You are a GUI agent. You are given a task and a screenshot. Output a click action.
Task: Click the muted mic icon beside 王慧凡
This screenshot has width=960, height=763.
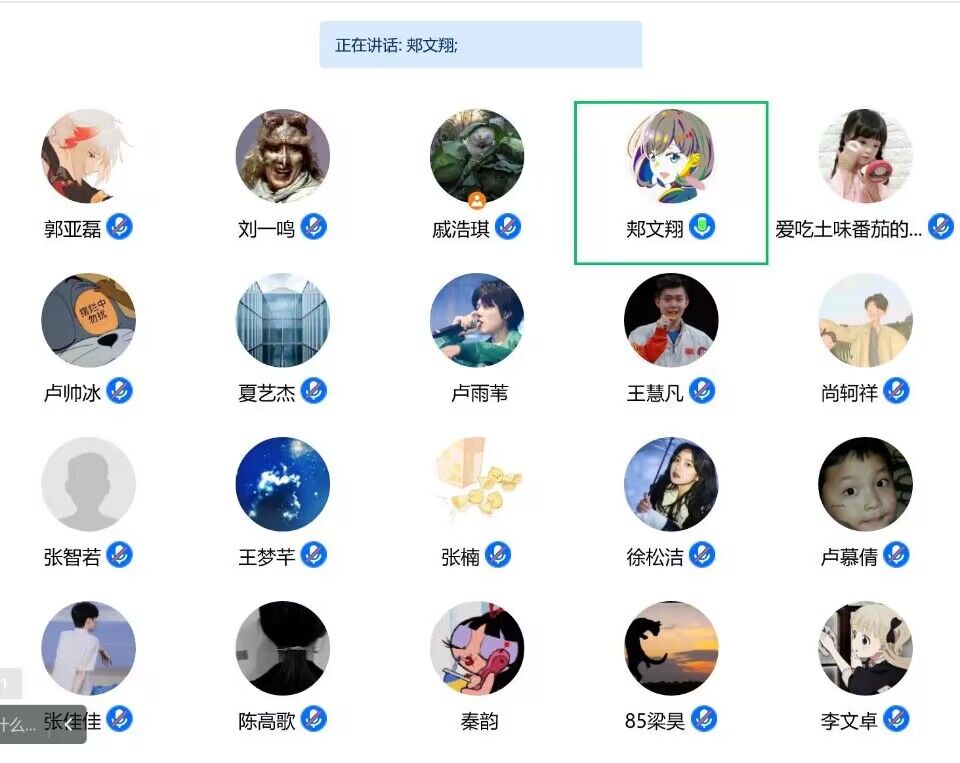click(x=702, y=391)
